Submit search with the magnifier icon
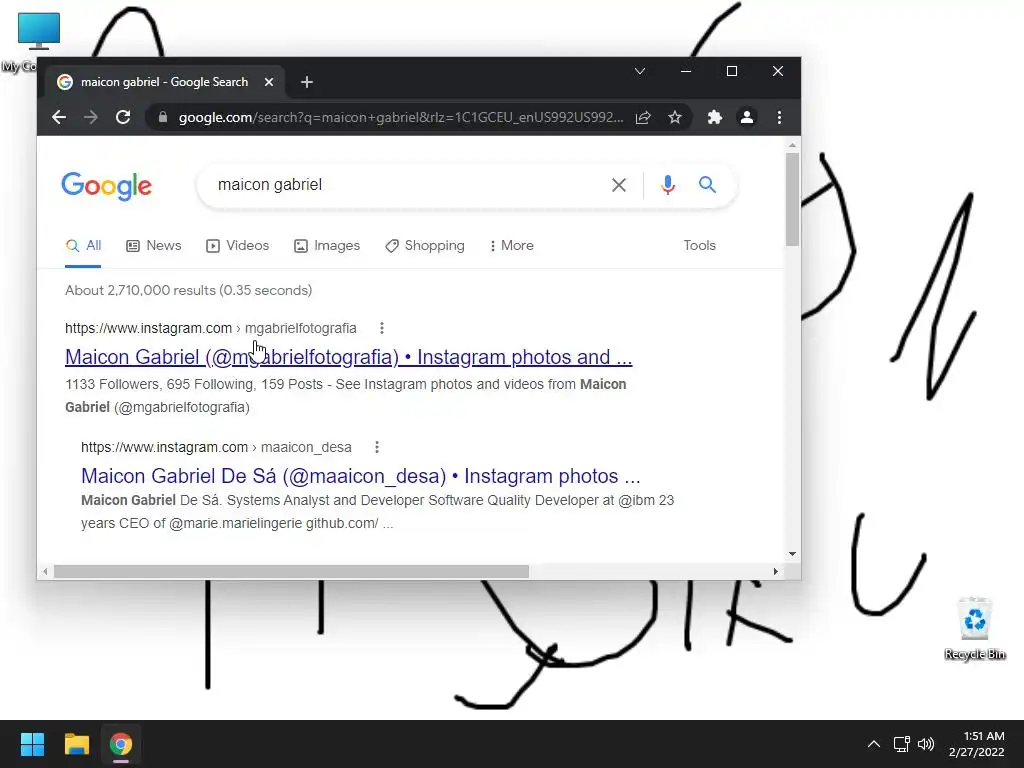Viewport: 1024px width, 768px height. 707,185
